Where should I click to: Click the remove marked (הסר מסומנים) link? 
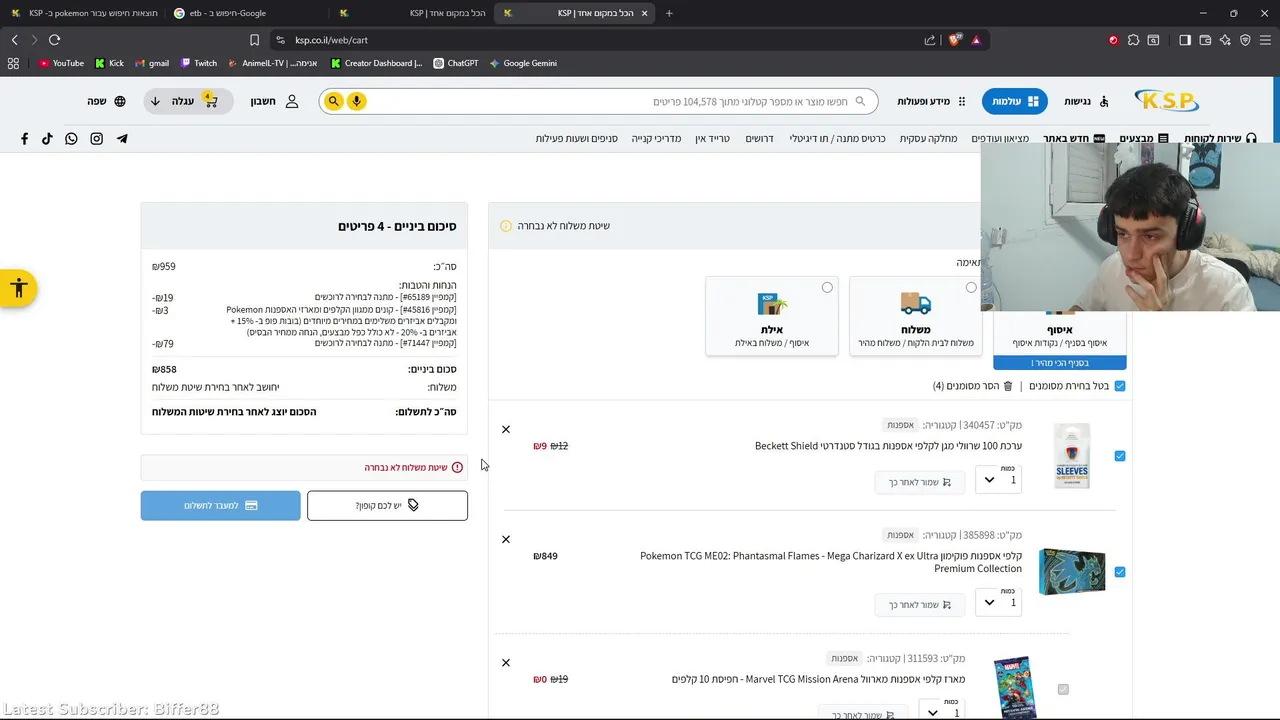[x=973, y=386]
